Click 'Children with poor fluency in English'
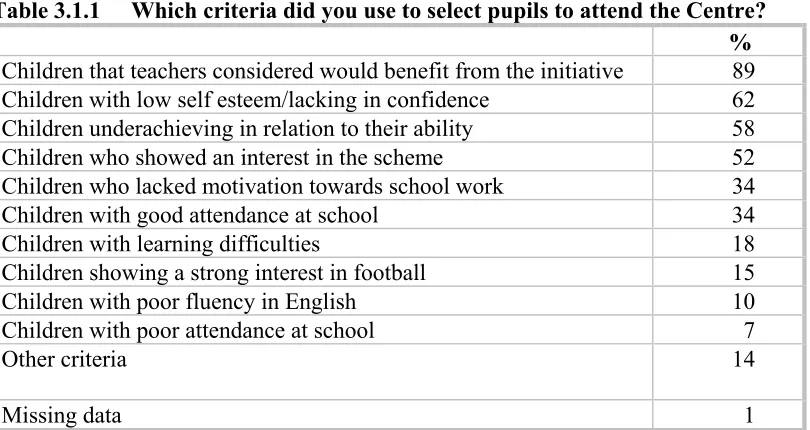This screenshot has width=810, height=430. (x=179, y=302)
